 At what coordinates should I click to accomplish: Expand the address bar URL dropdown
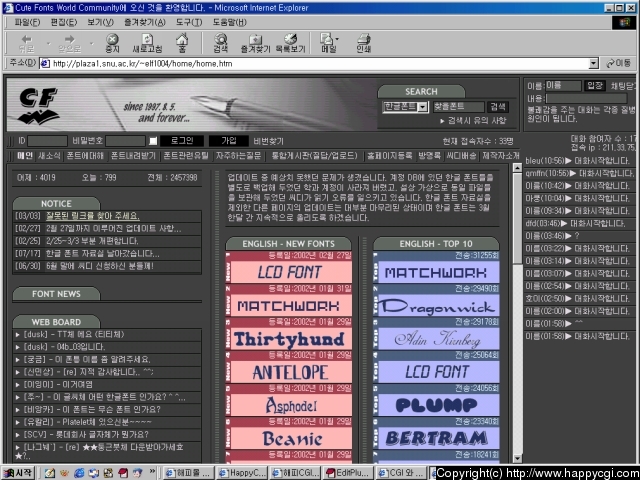(594, 63)
